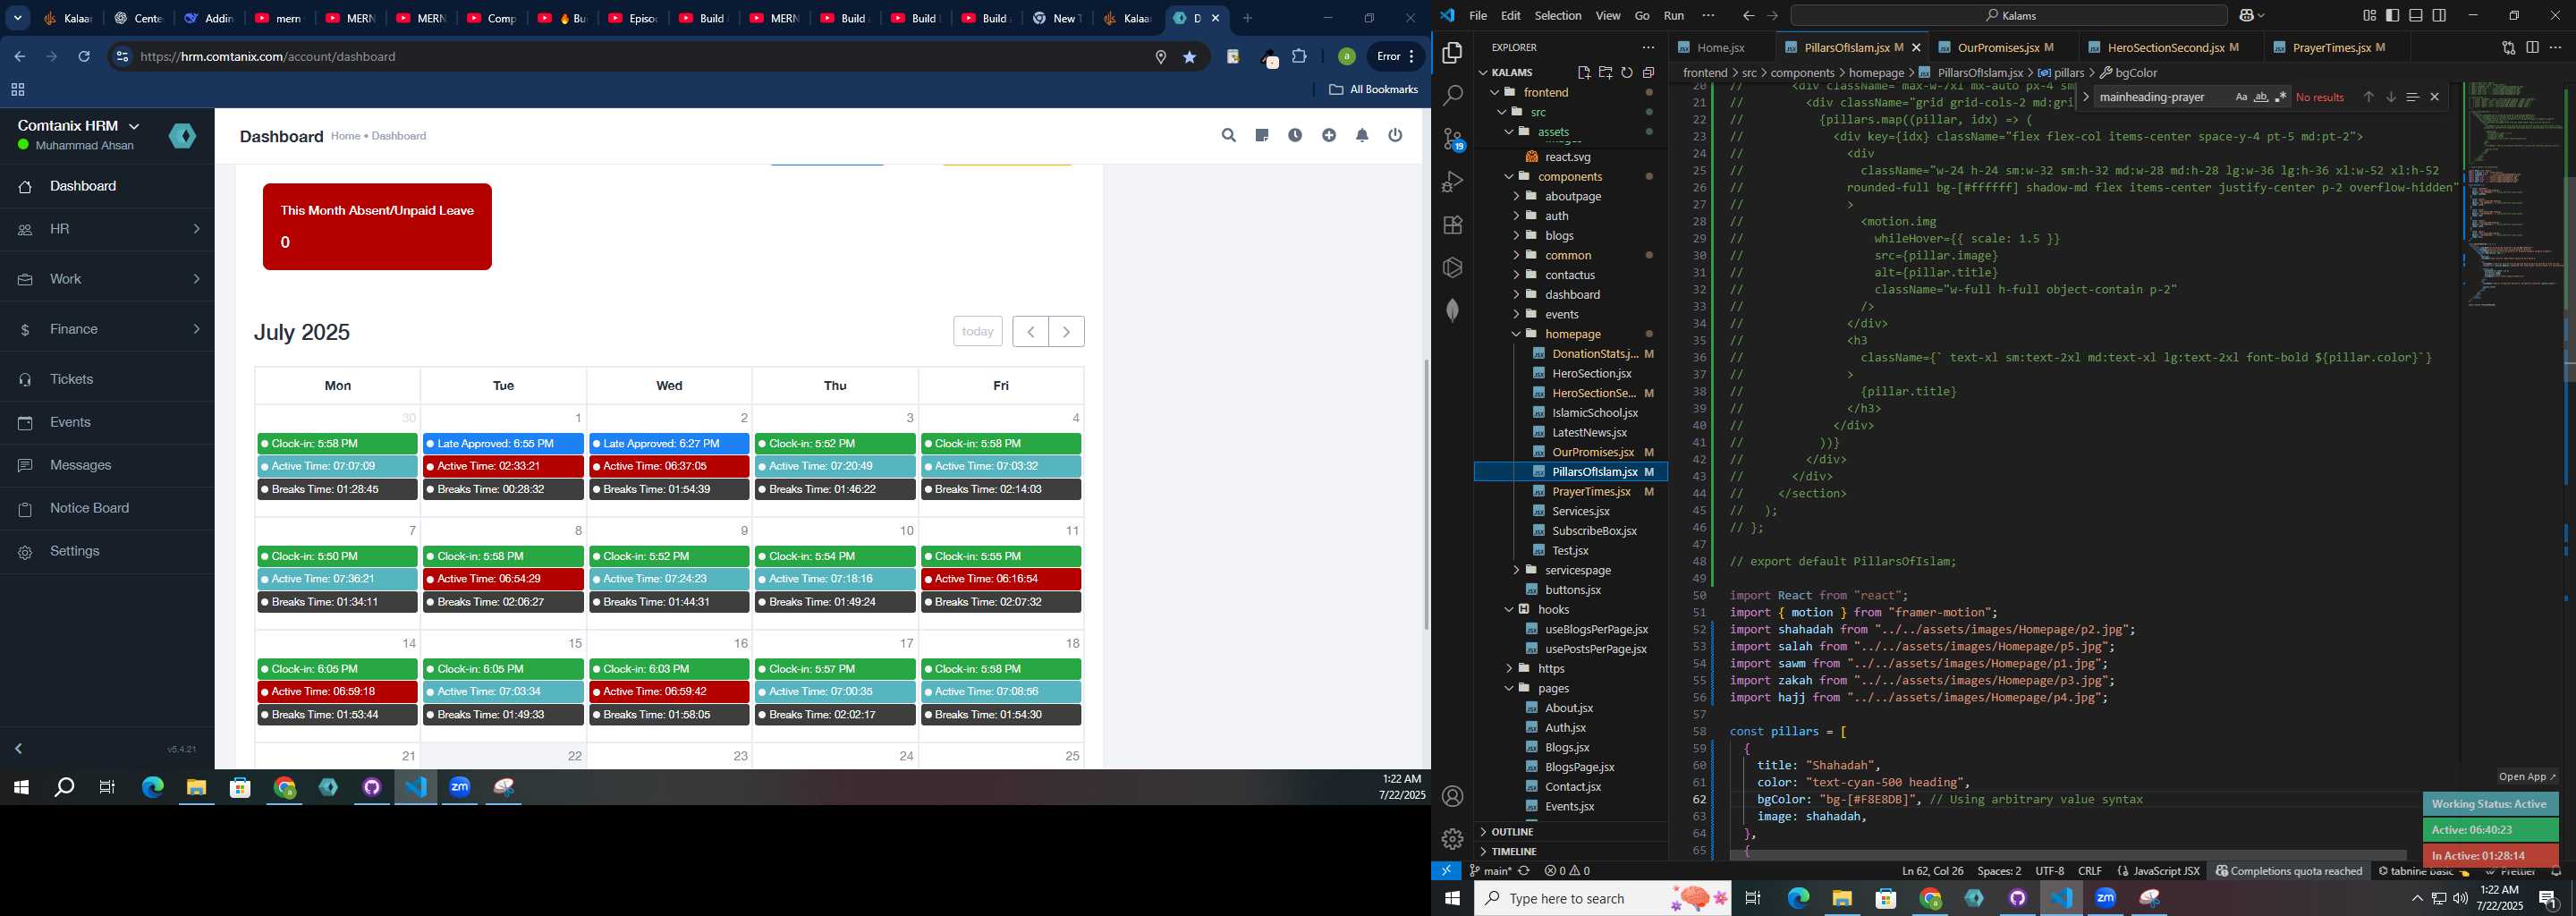Click previous match arrow in find widget

coord(2368,97)
